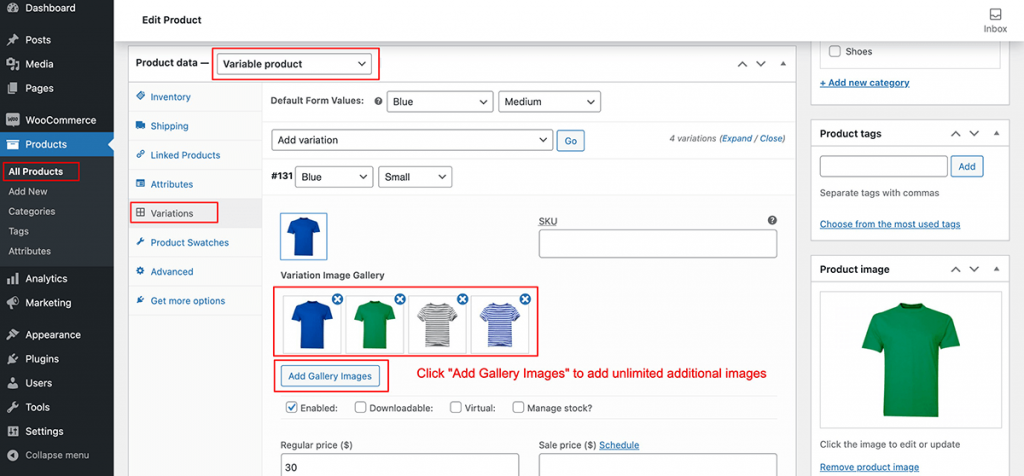
Task: Open the Variable product type dropdown
Action: point(294,64)
